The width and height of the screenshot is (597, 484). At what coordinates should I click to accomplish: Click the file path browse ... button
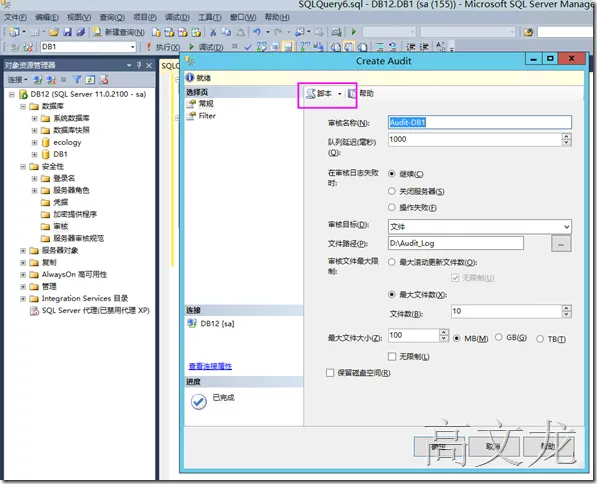561,243
